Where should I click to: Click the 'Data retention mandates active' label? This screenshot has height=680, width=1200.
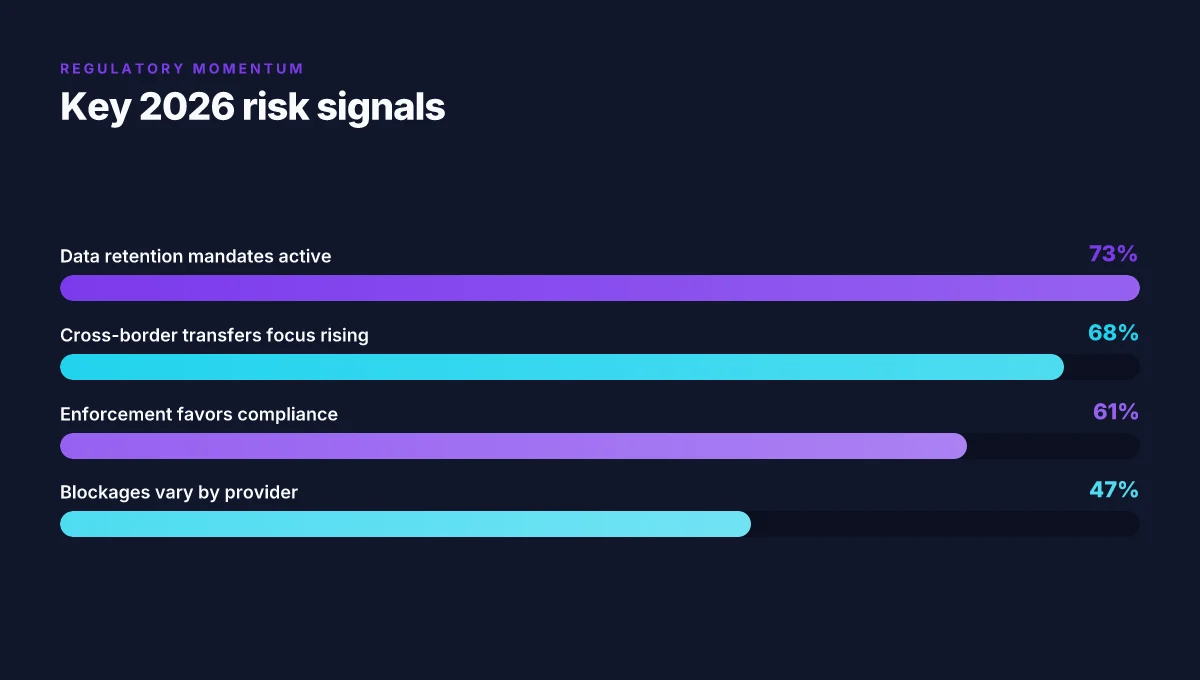tap(196, 256)
